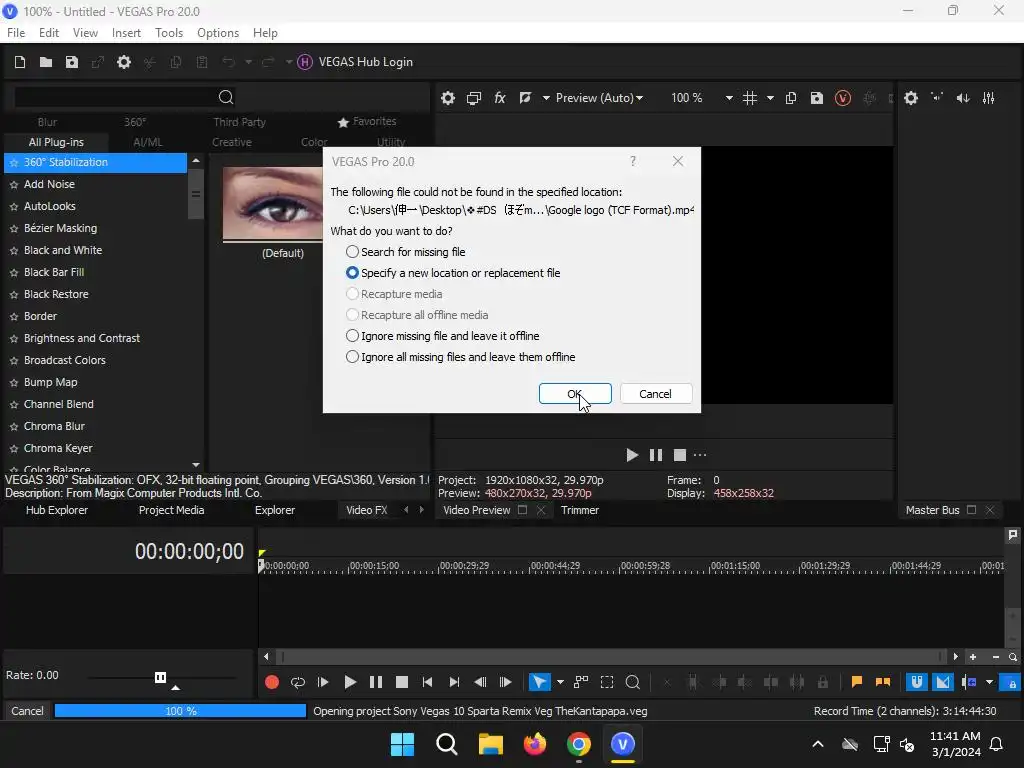This screenshot has width=1024, height=768.
Task: Click the Record button in transport bar
Action: point(272,682)
